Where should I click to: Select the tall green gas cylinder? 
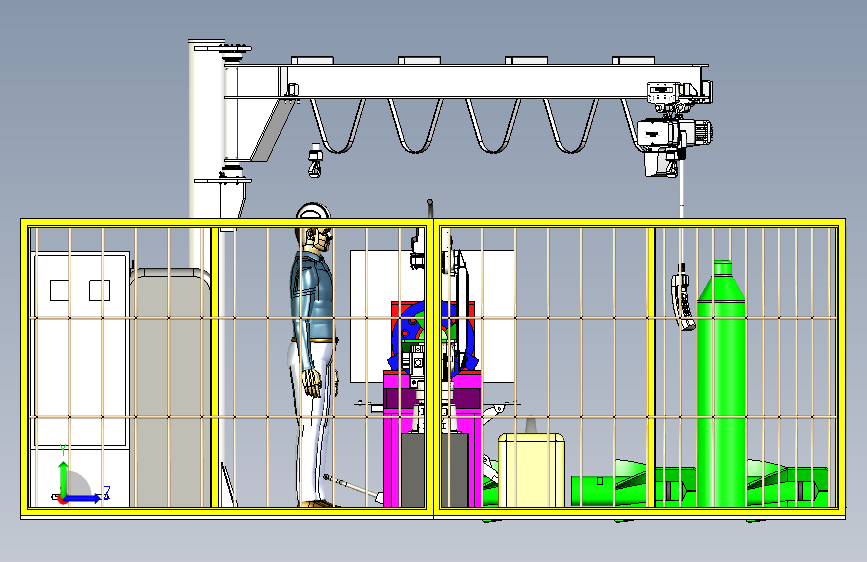pos(722,383)
